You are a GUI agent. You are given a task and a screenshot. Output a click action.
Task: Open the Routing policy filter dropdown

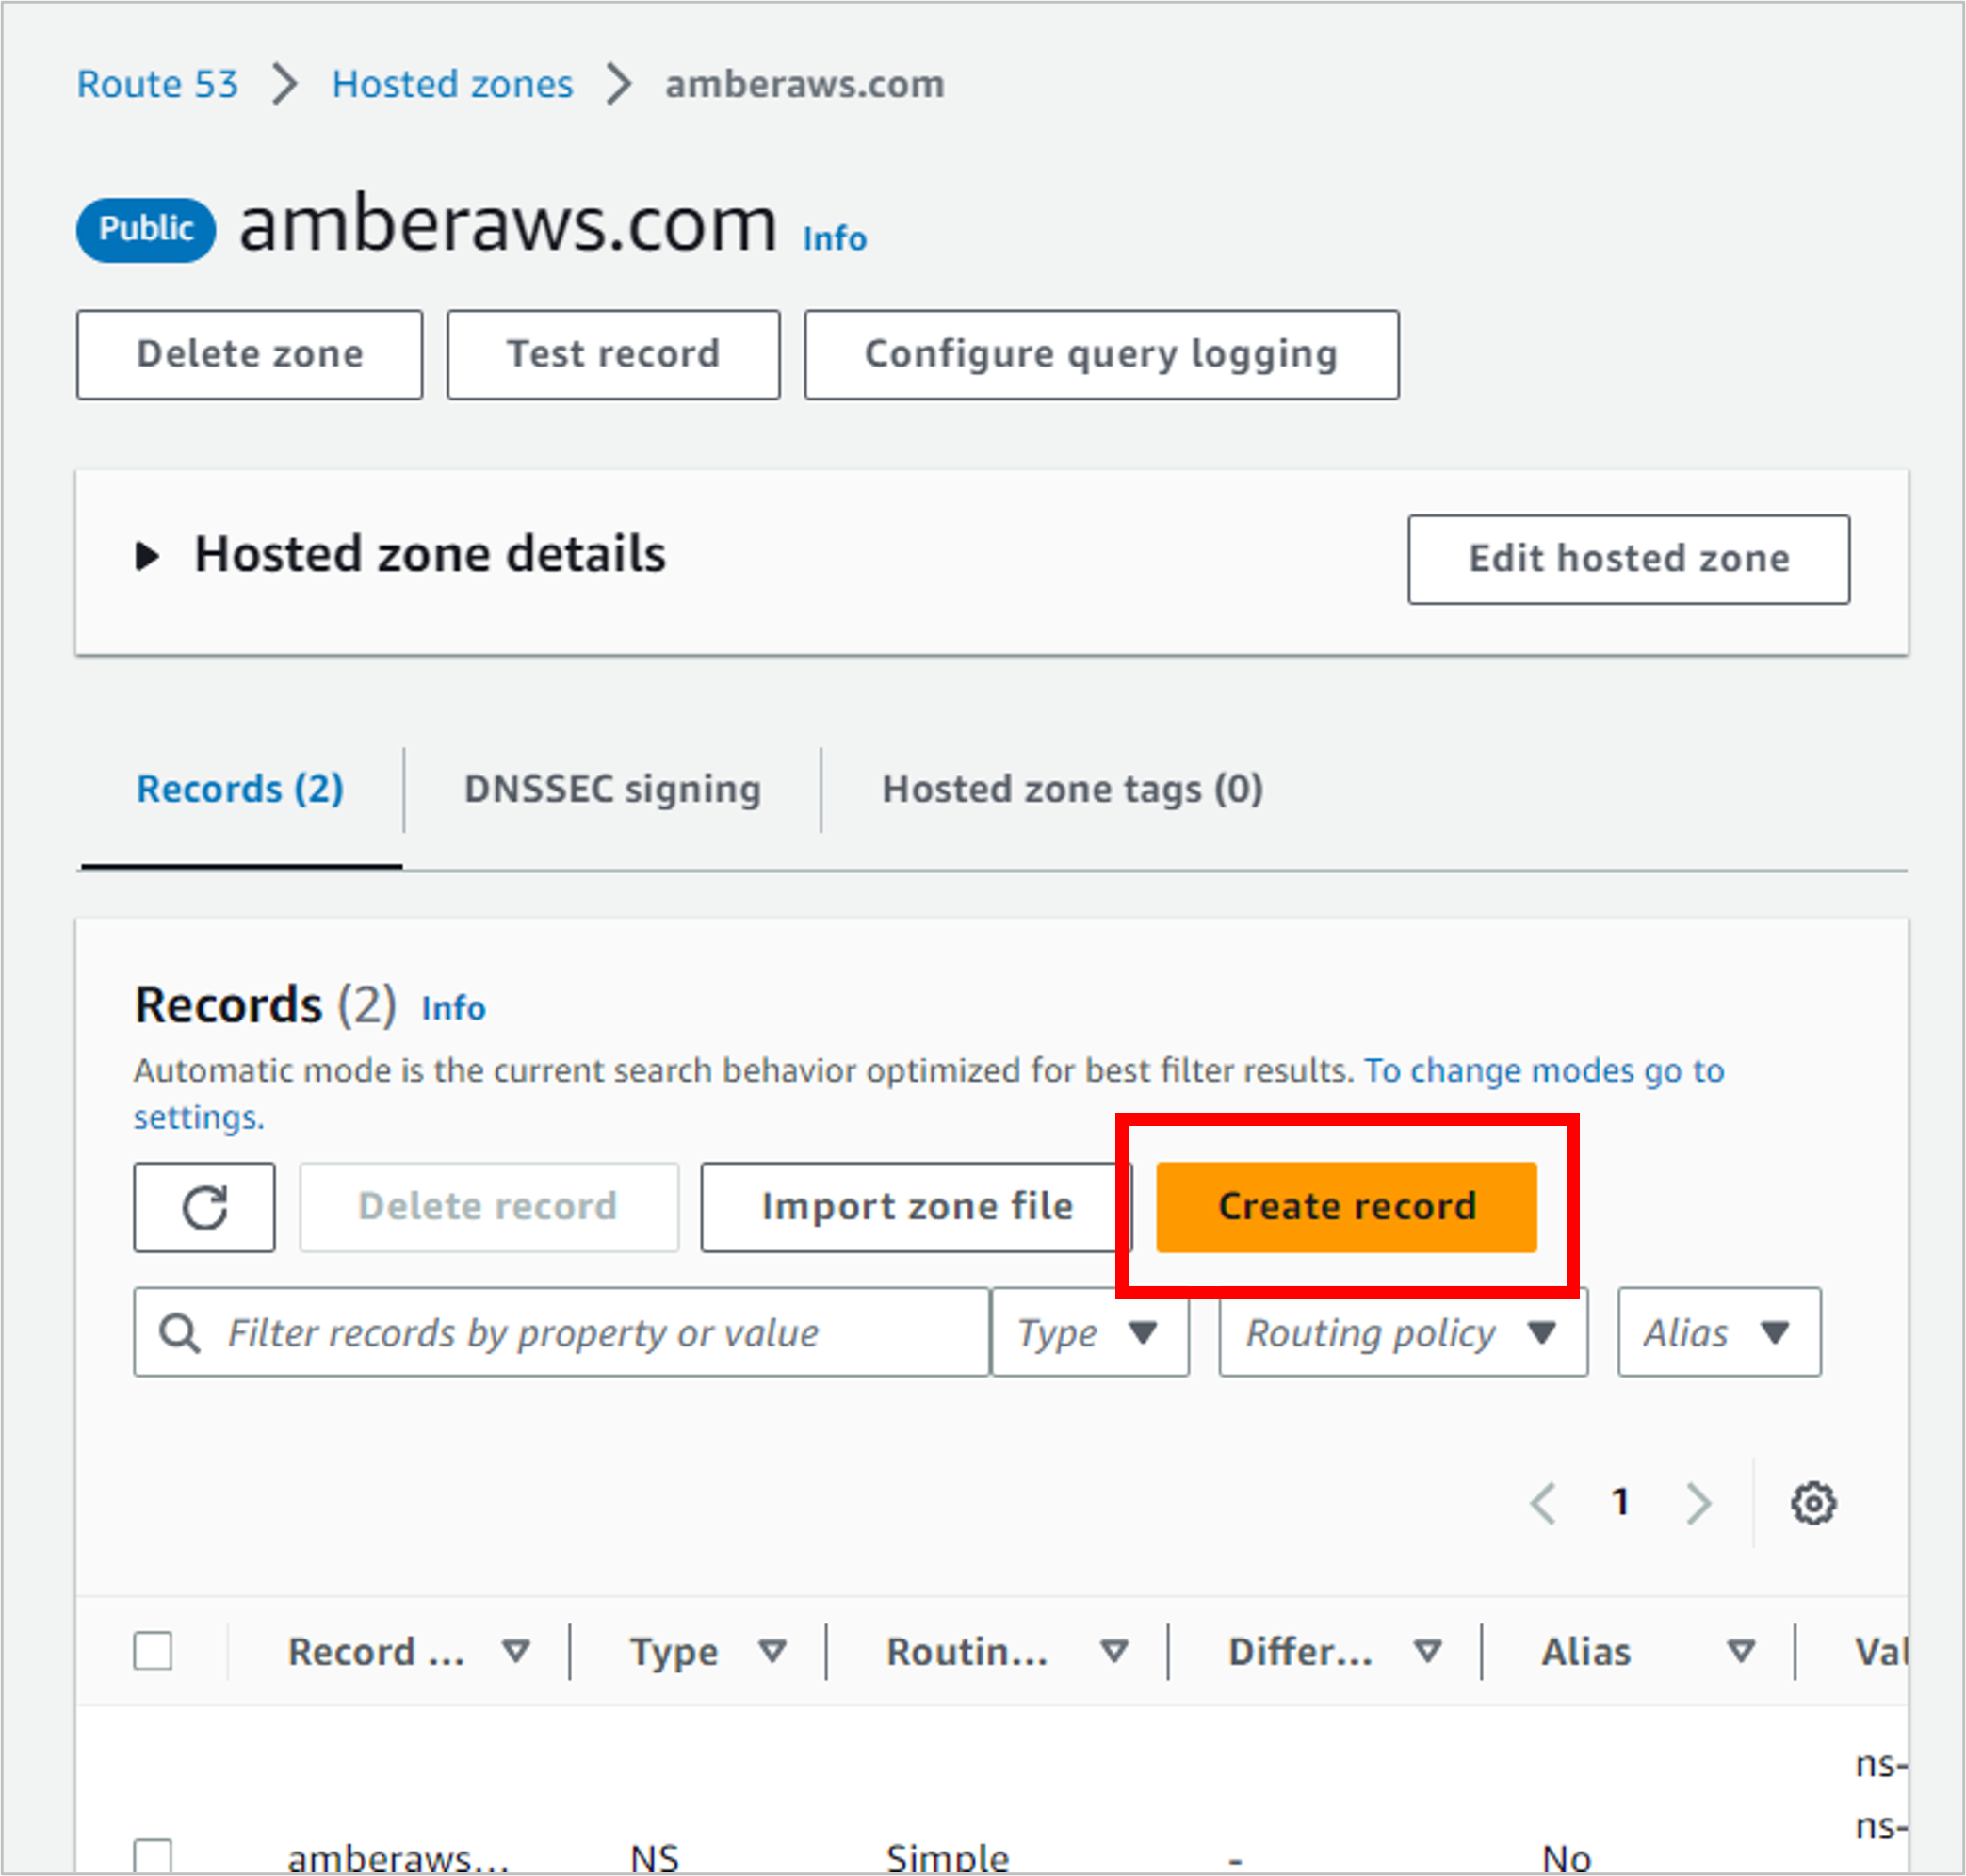1403,1332
